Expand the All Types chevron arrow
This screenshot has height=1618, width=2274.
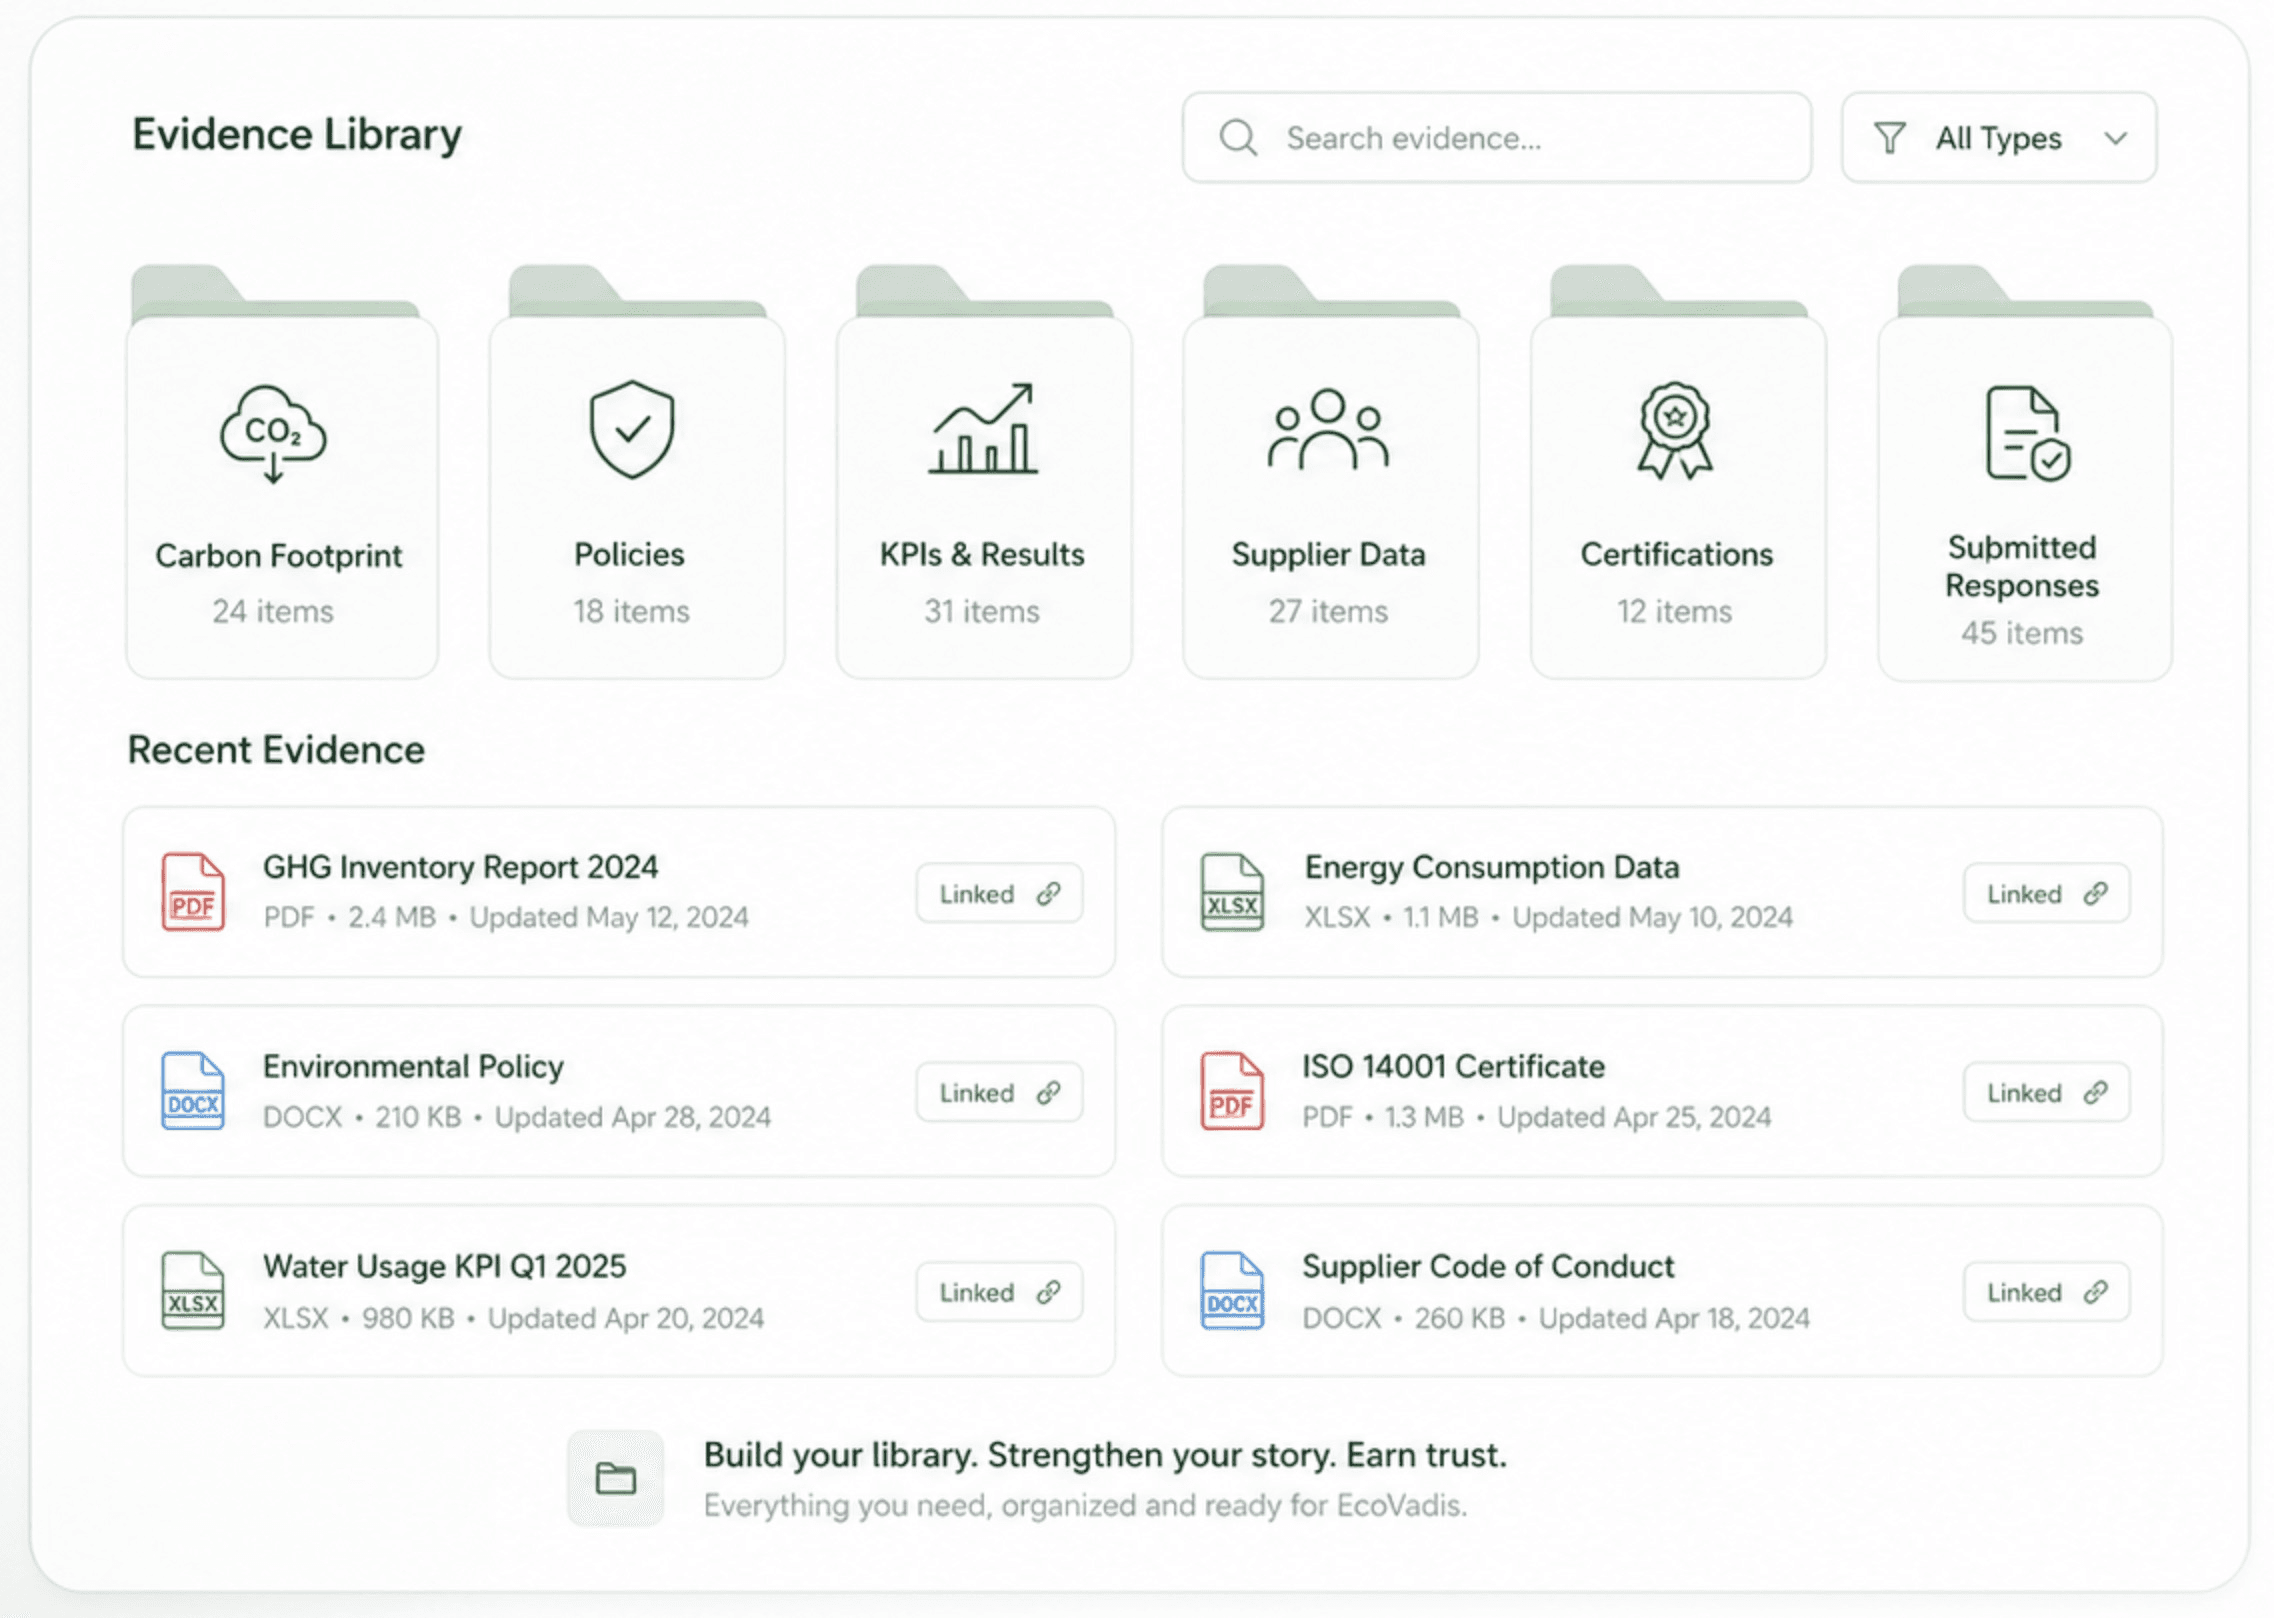click(2116, 139)
